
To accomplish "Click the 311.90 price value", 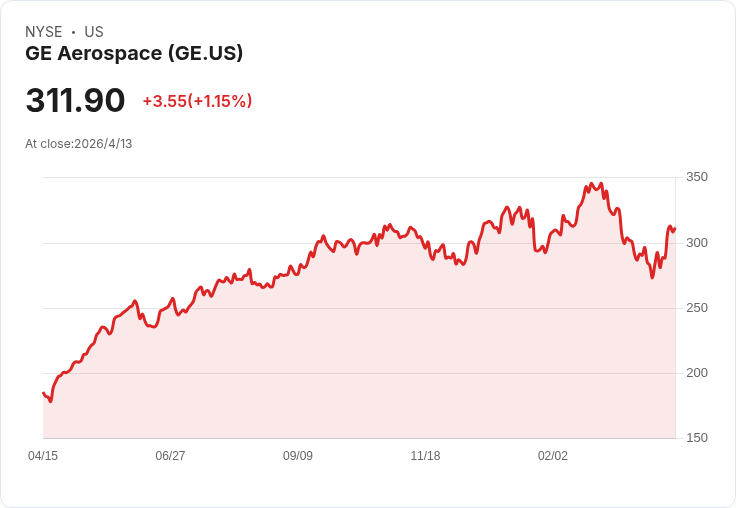I will tap(75, 100).
